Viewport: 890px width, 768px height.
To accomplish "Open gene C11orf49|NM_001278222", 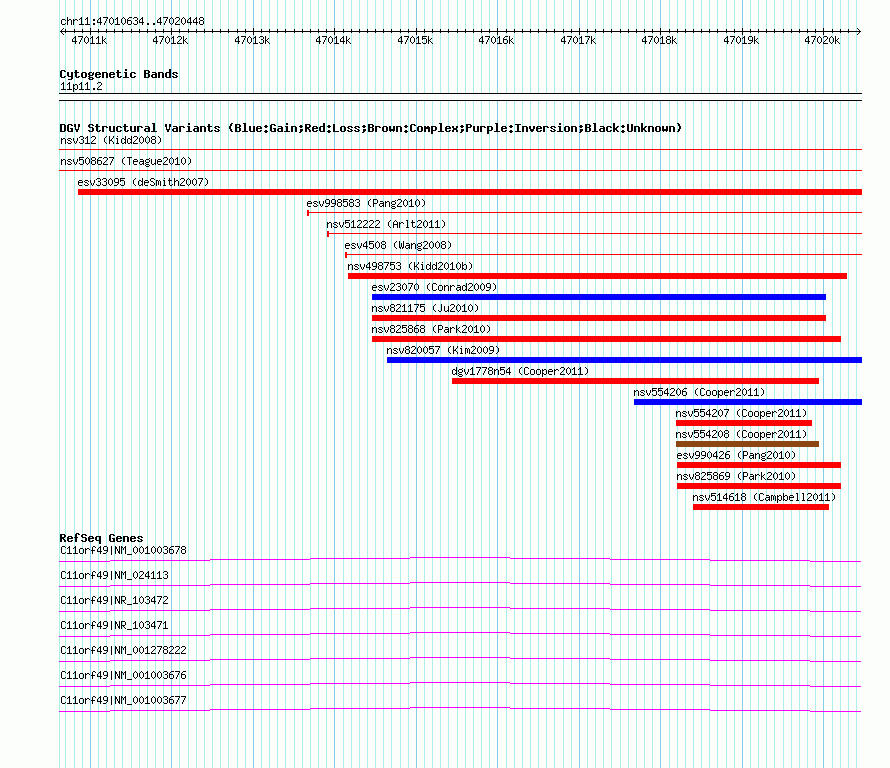I will coord(123,650).
